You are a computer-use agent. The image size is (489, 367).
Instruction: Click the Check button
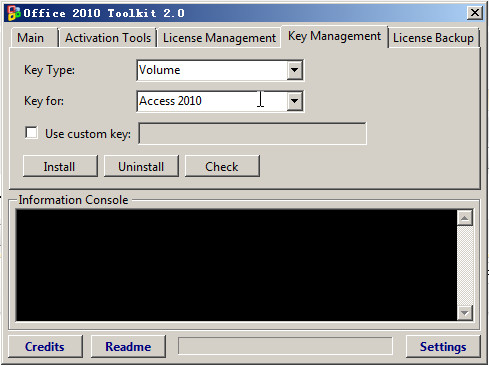(x=222, y=166)
